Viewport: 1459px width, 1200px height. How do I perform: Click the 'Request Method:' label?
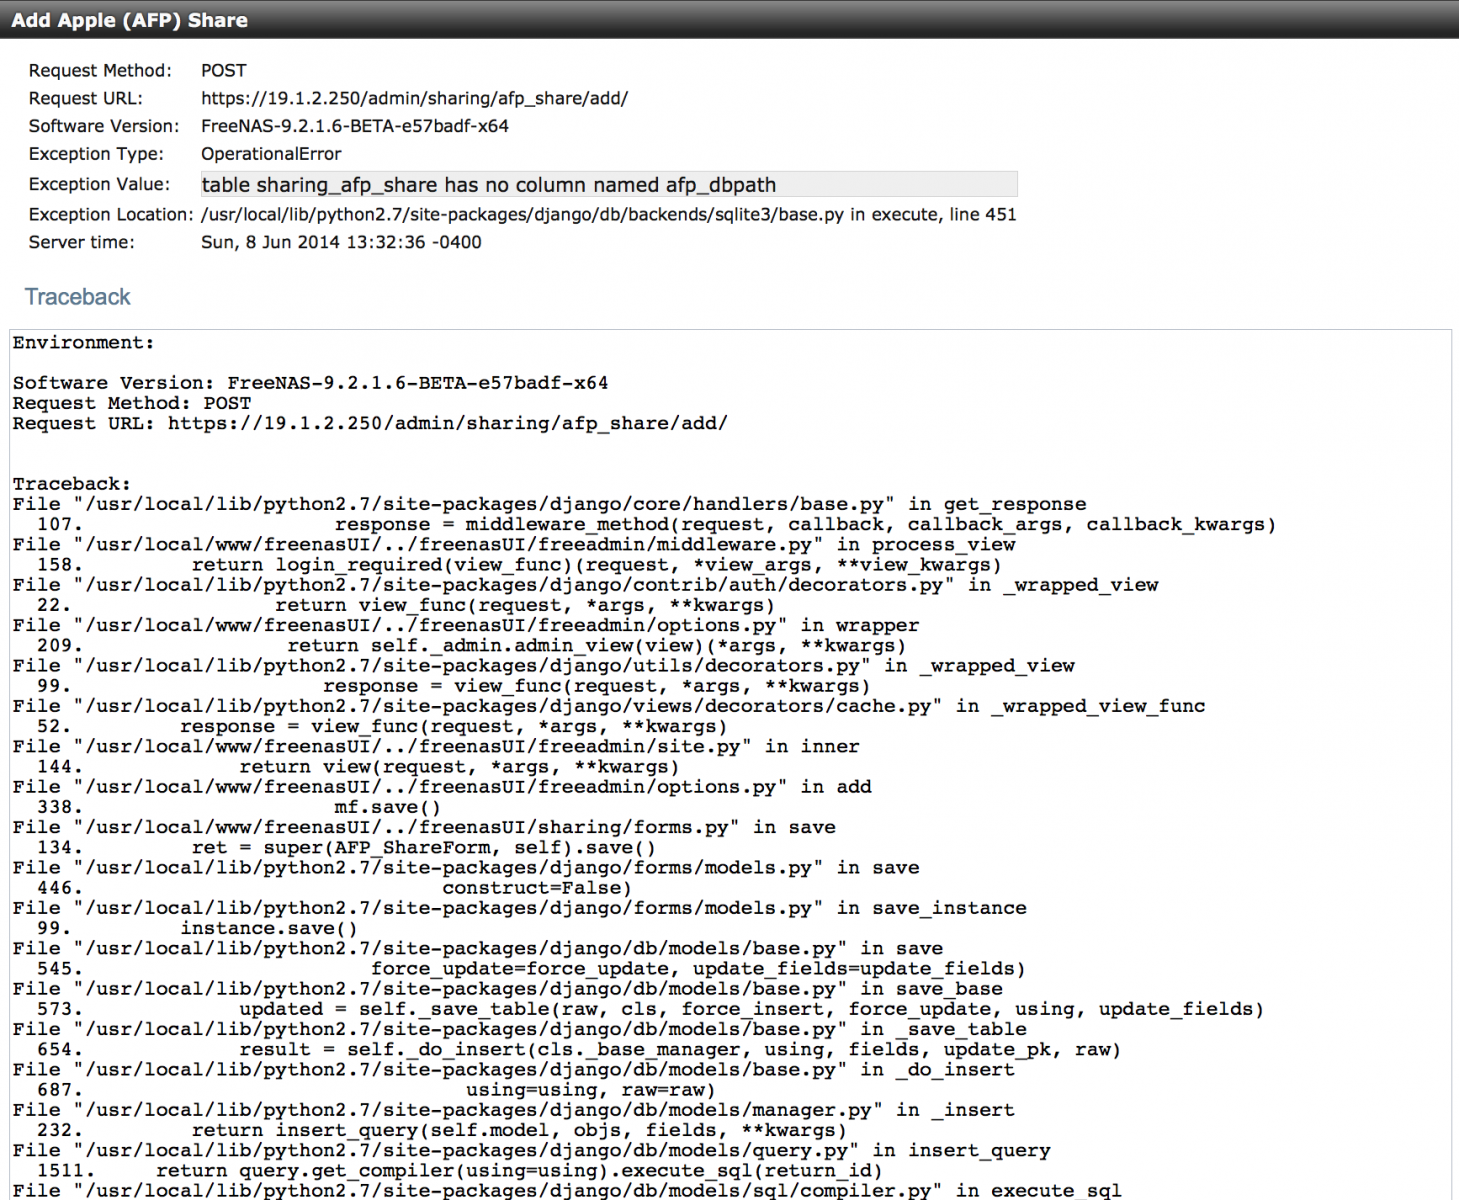(x=100, y=71)
